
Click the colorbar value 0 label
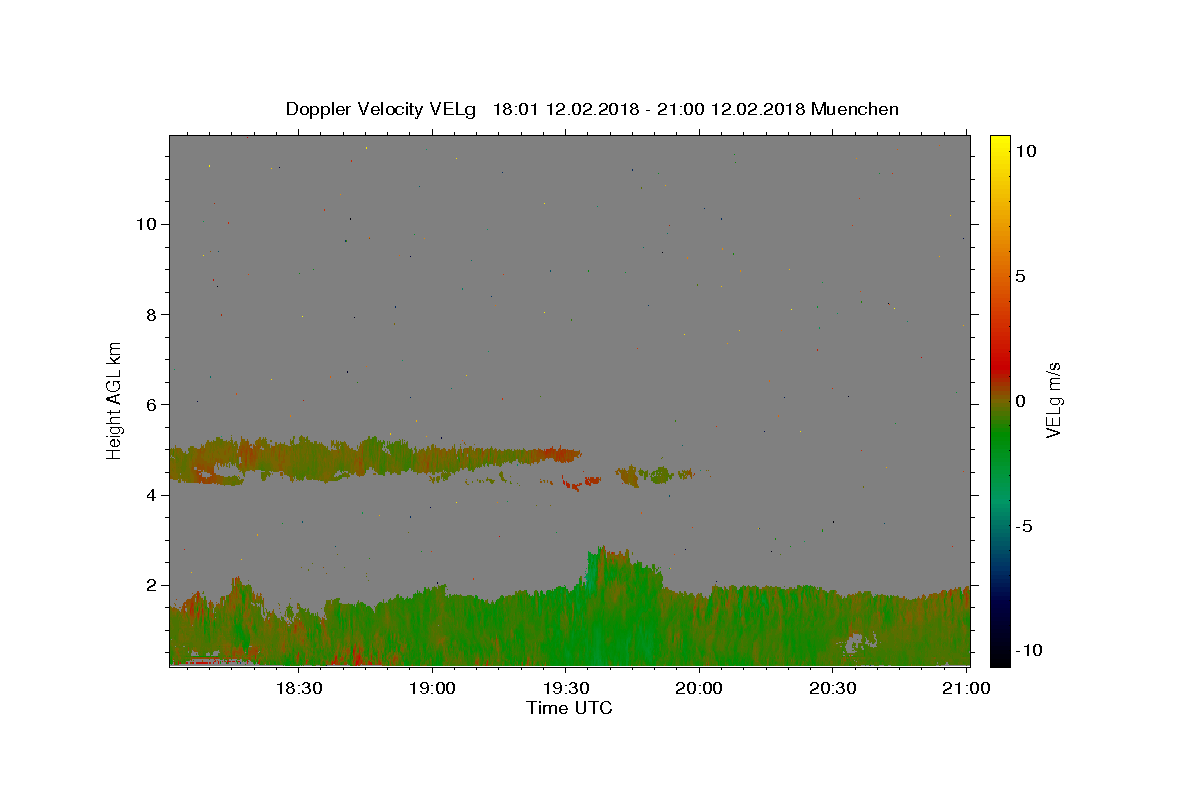[x=1020, y=401]
